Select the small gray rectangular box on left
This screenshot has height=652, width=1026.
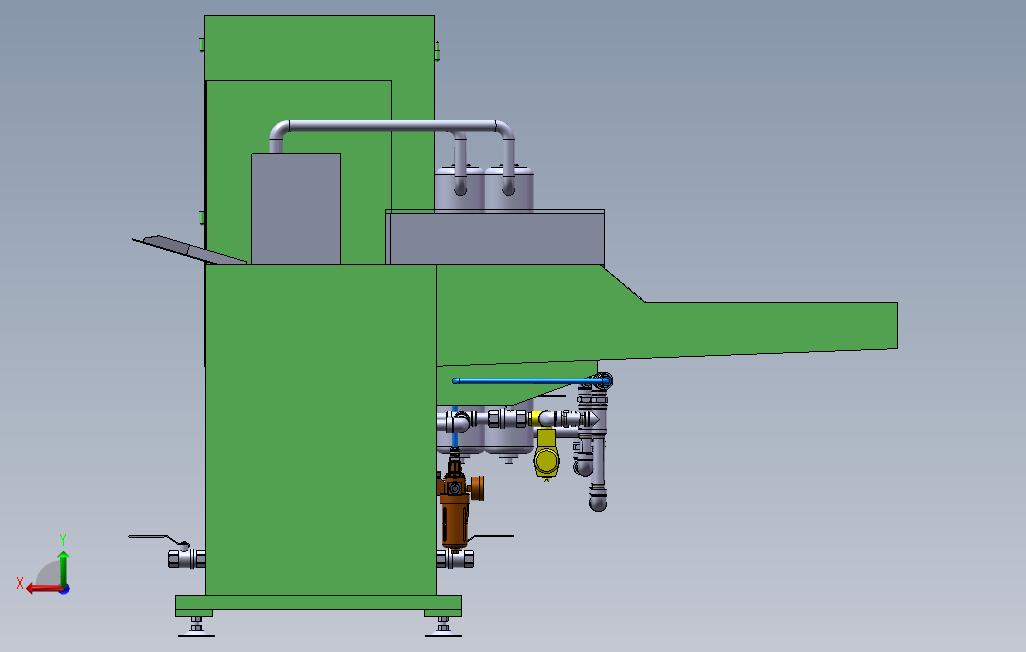coord(296,209)
